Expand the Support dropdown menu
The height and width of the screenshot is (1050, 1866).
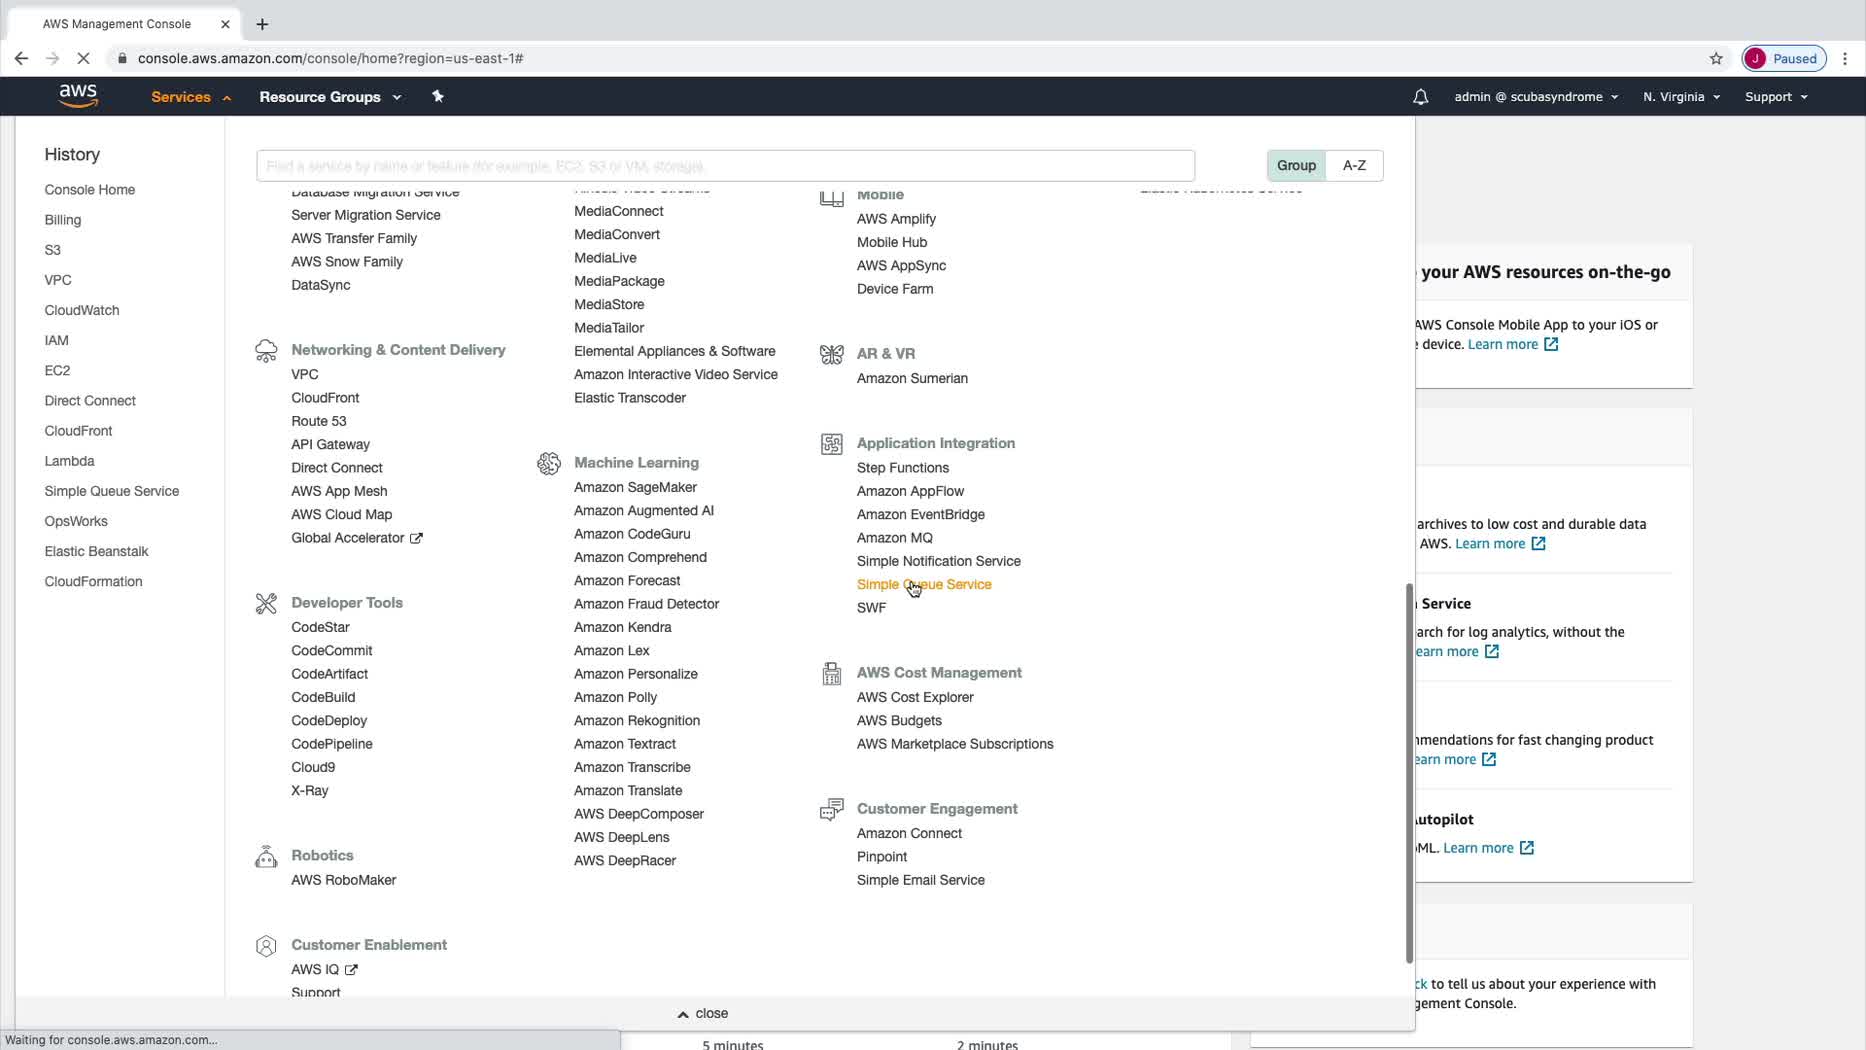coord(1776,97)
